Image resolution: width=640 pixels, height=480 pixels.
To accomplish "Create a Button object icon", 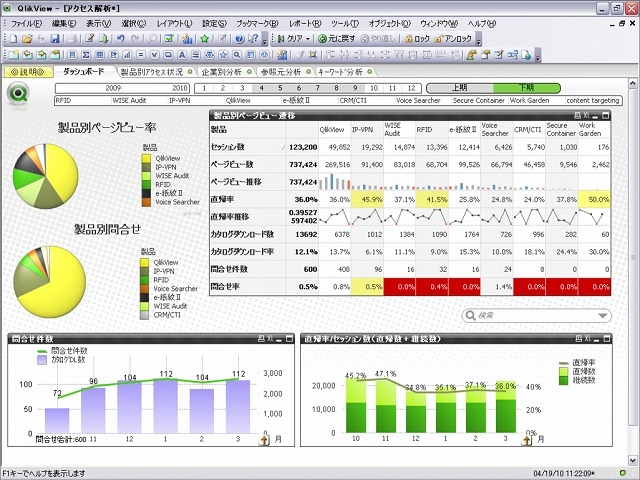I will pyautogui.click(x=168, y=55).
